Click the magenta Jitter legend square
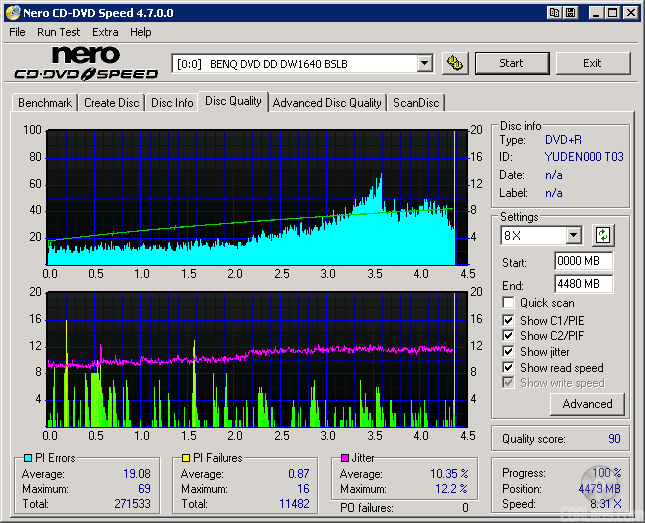The height and width of the screenshot is (523, 645). click(x=343, y=459)
